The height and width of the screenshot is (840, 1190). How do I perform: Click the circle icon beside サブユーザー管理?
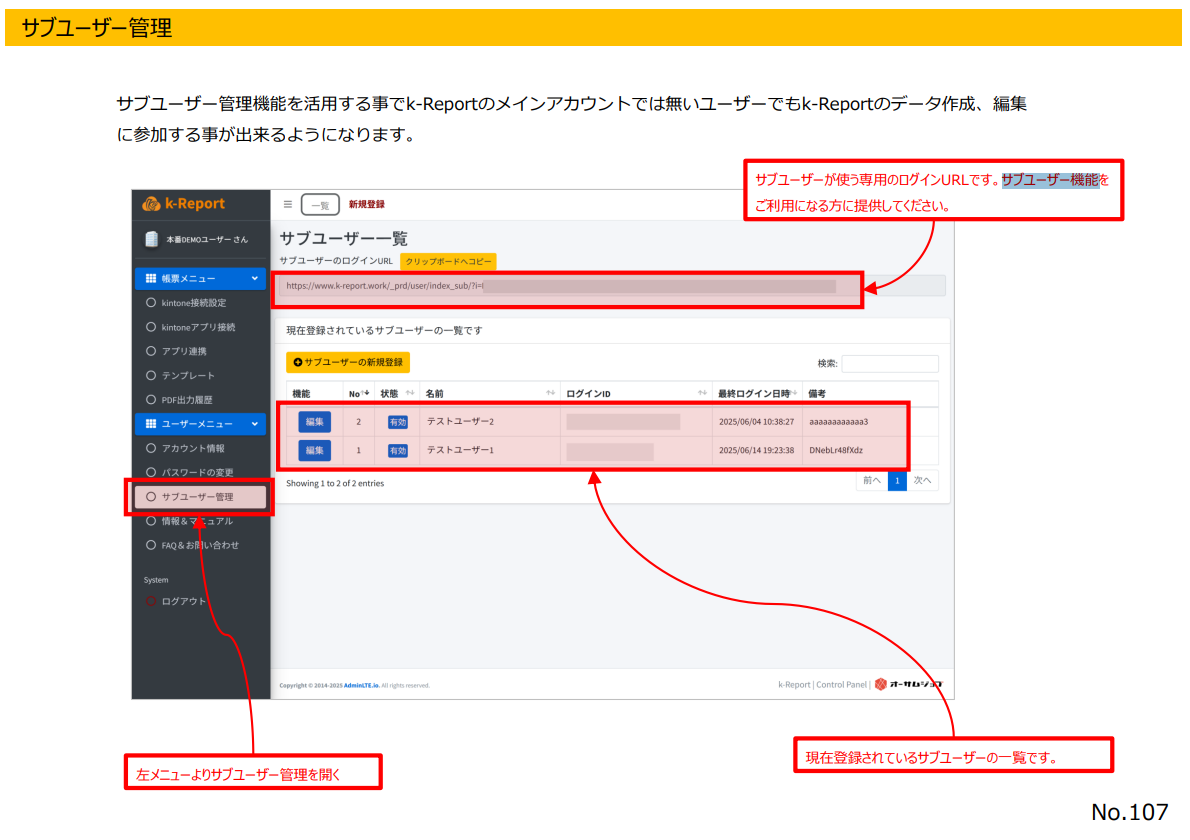[150, 496]
